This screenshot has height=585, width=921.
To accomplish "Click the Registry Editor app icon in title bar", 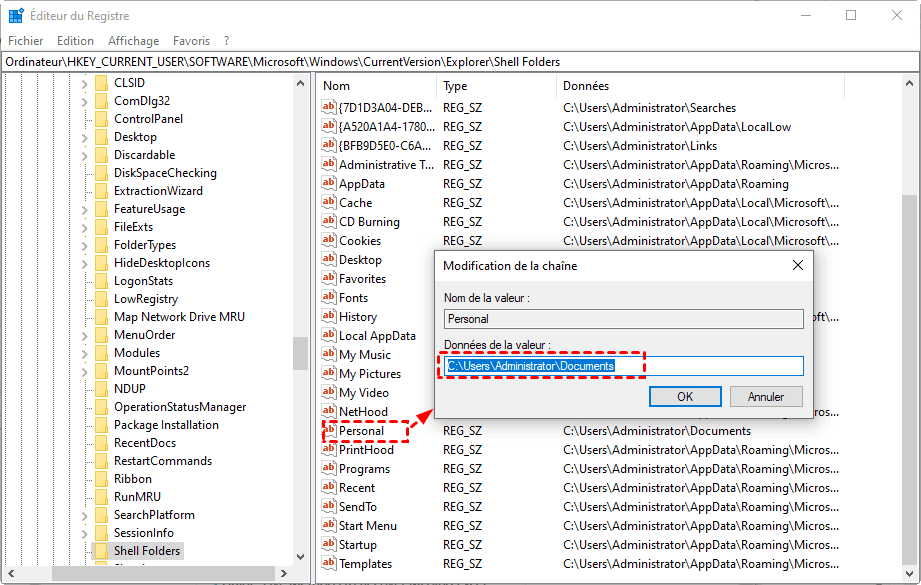I will click(x=16, y=15).
